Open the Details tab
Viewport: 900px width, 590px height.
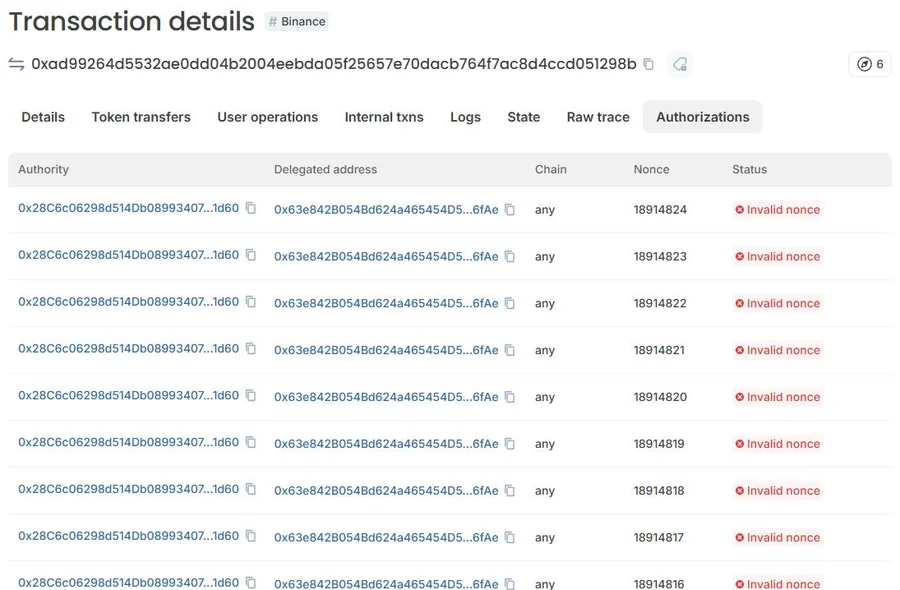pos(43,117)
